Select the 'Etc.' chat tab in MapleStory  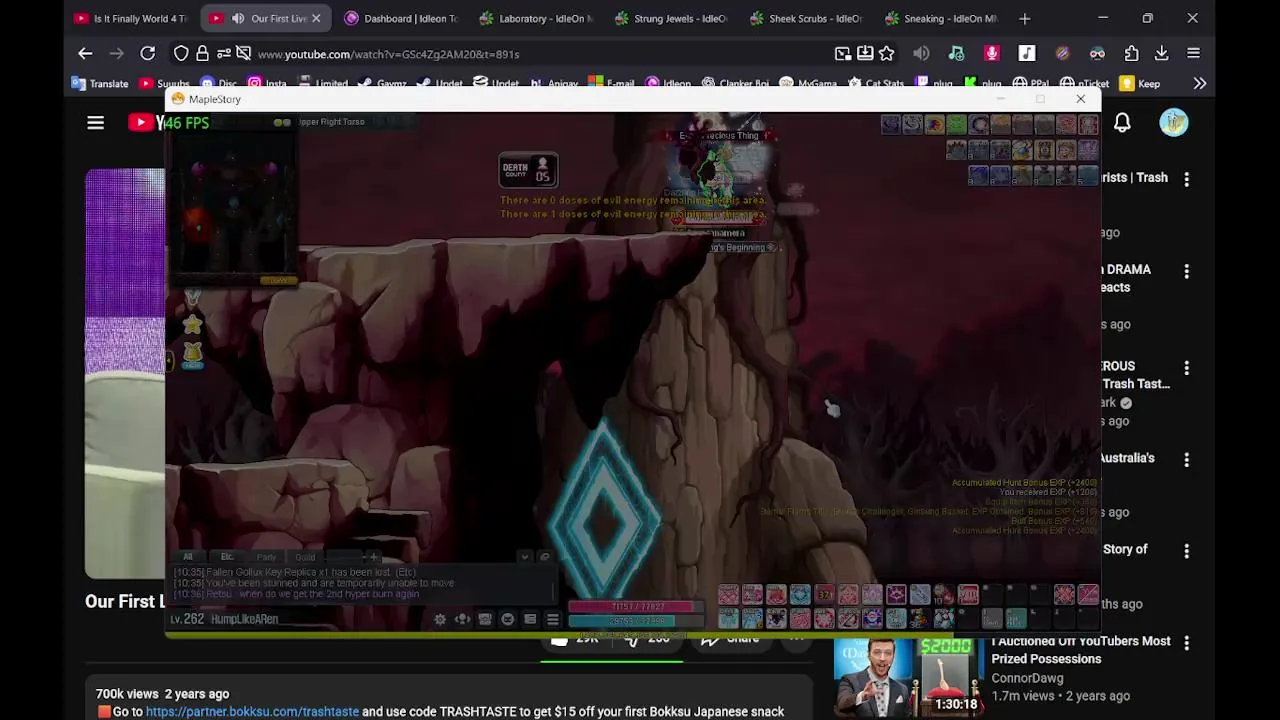click(227, 557)
